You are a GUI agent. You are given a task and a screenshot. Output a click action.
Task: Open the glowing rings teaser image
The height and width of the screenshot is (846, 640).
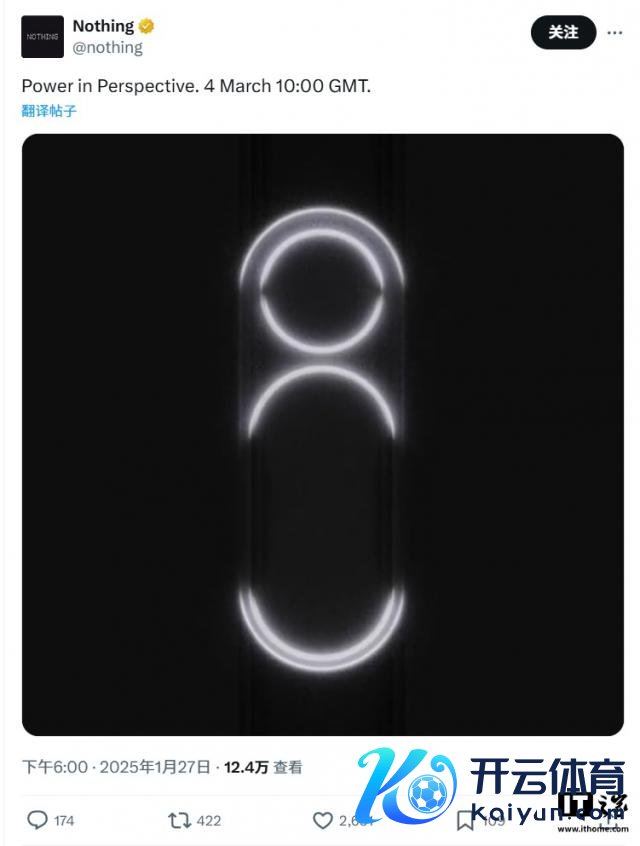point(323,434)
